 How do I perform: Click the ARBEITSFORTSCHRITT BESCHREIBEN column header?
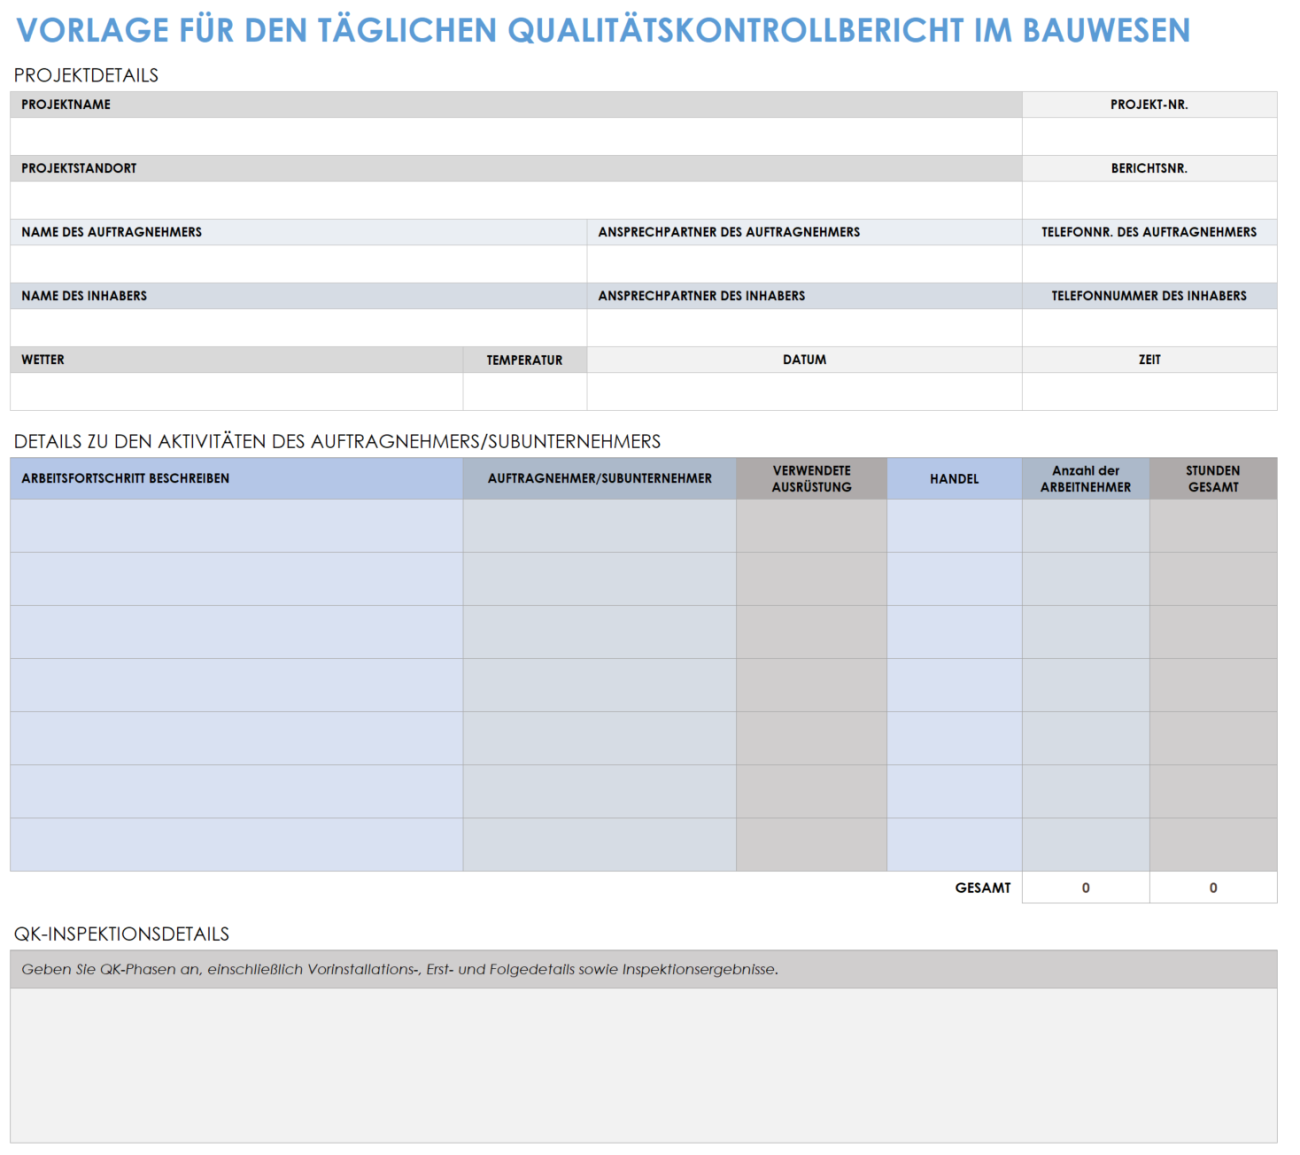(x=237, y=479)
